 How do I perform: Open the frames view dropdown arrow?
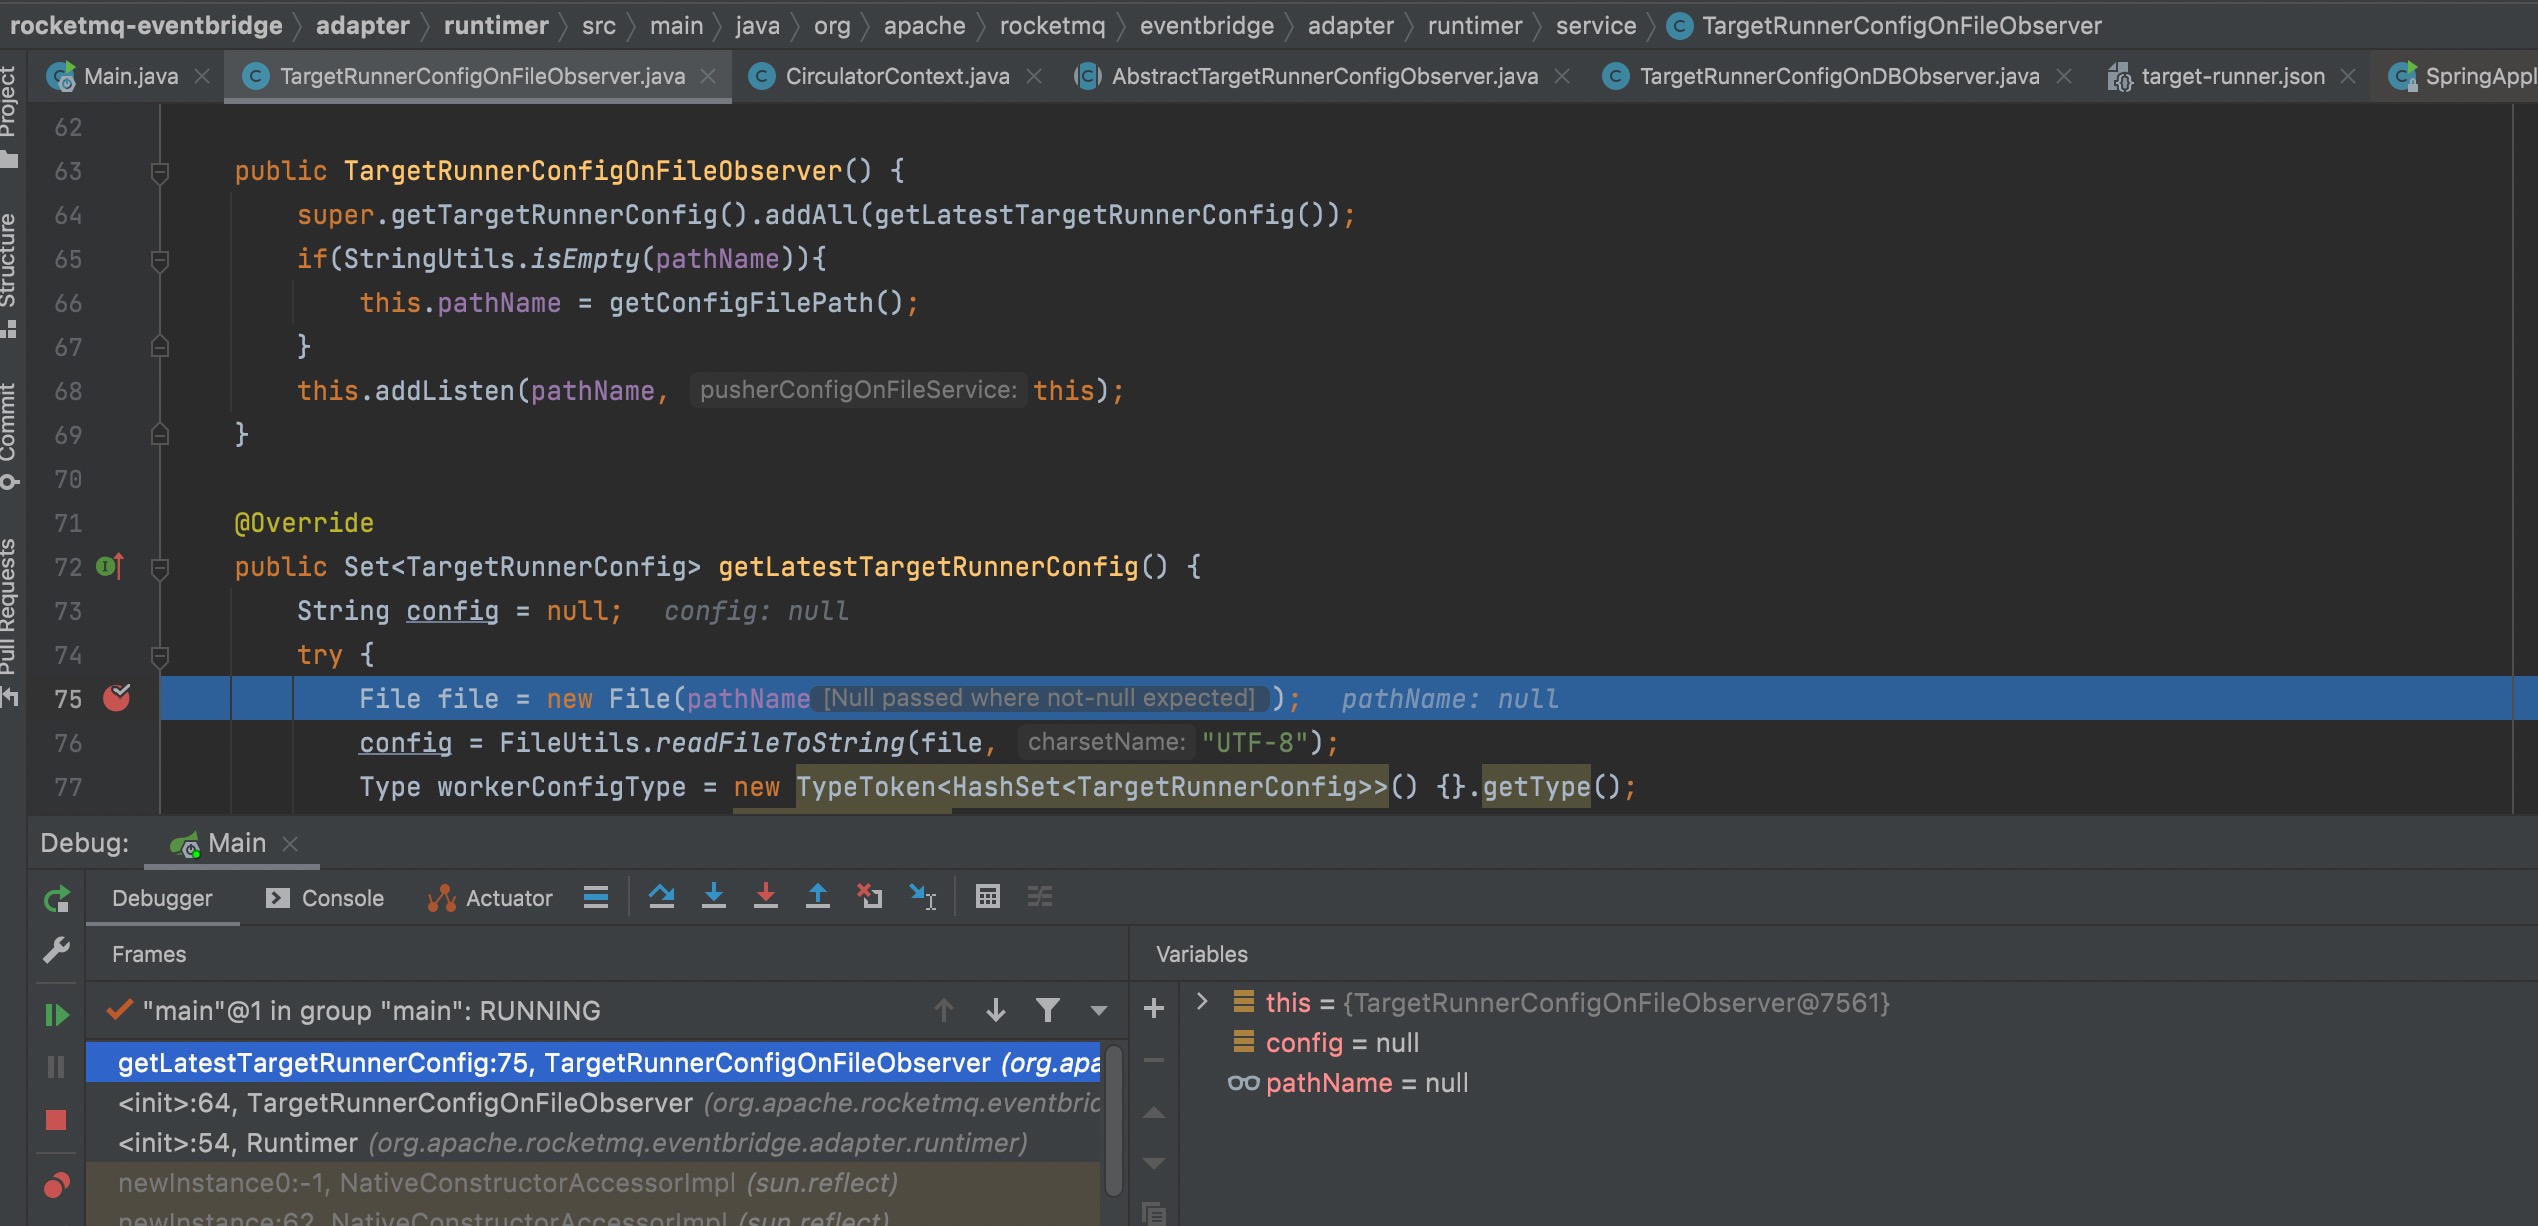pos(1098,1010)
